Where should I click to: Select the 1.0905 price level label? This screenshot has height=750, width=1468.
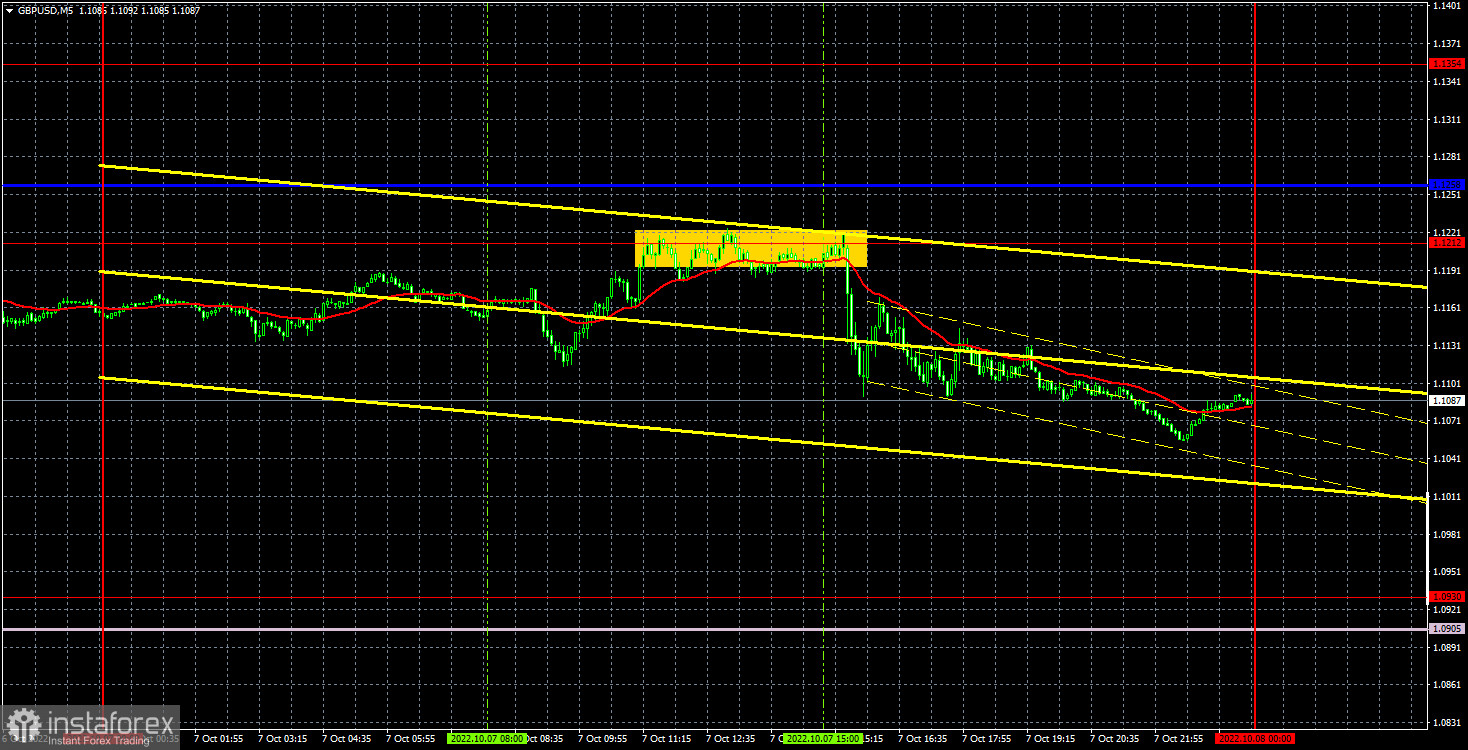(1447, 629)
